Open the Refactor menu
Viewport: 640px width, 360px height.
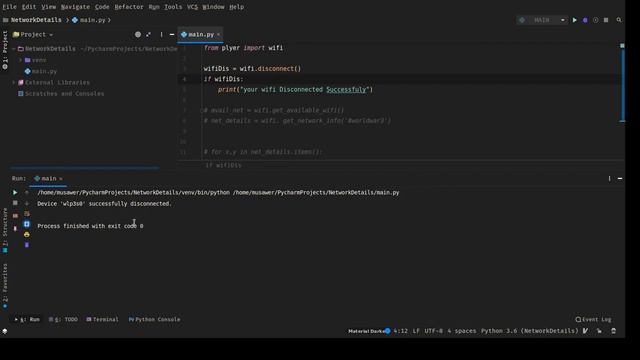129,7
